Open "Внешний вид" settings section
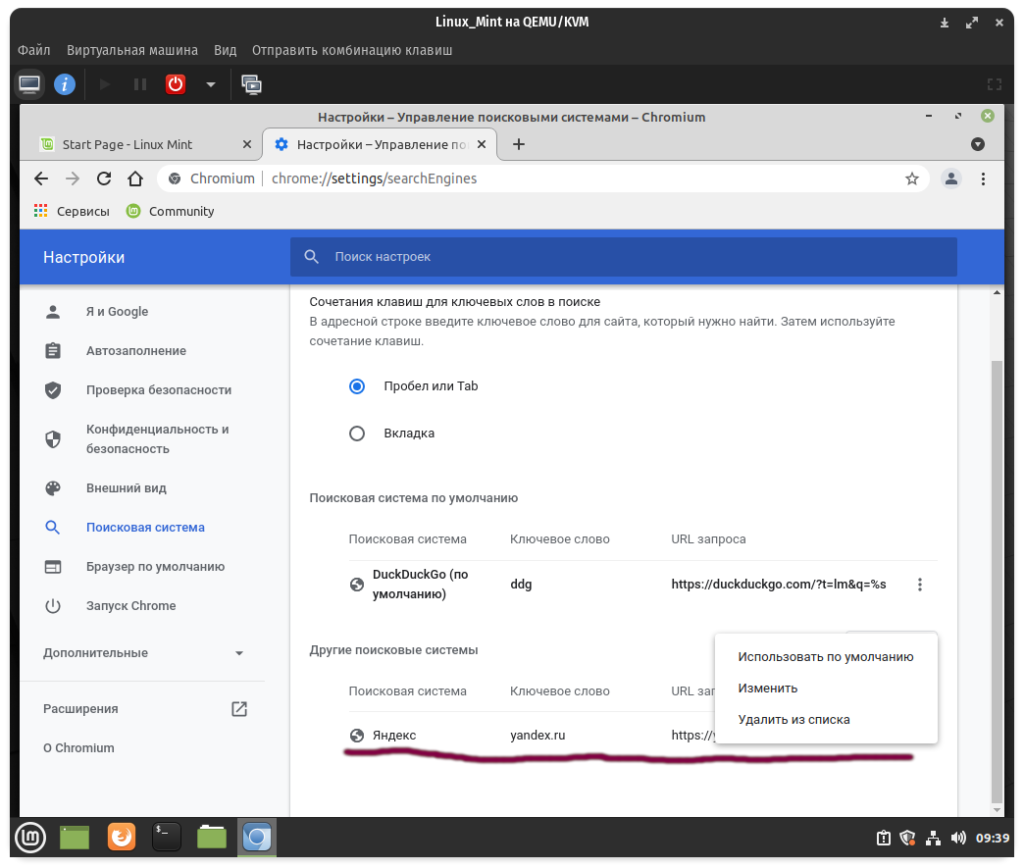The height and width of the screenshot is (868, 1024). point(126,488)
